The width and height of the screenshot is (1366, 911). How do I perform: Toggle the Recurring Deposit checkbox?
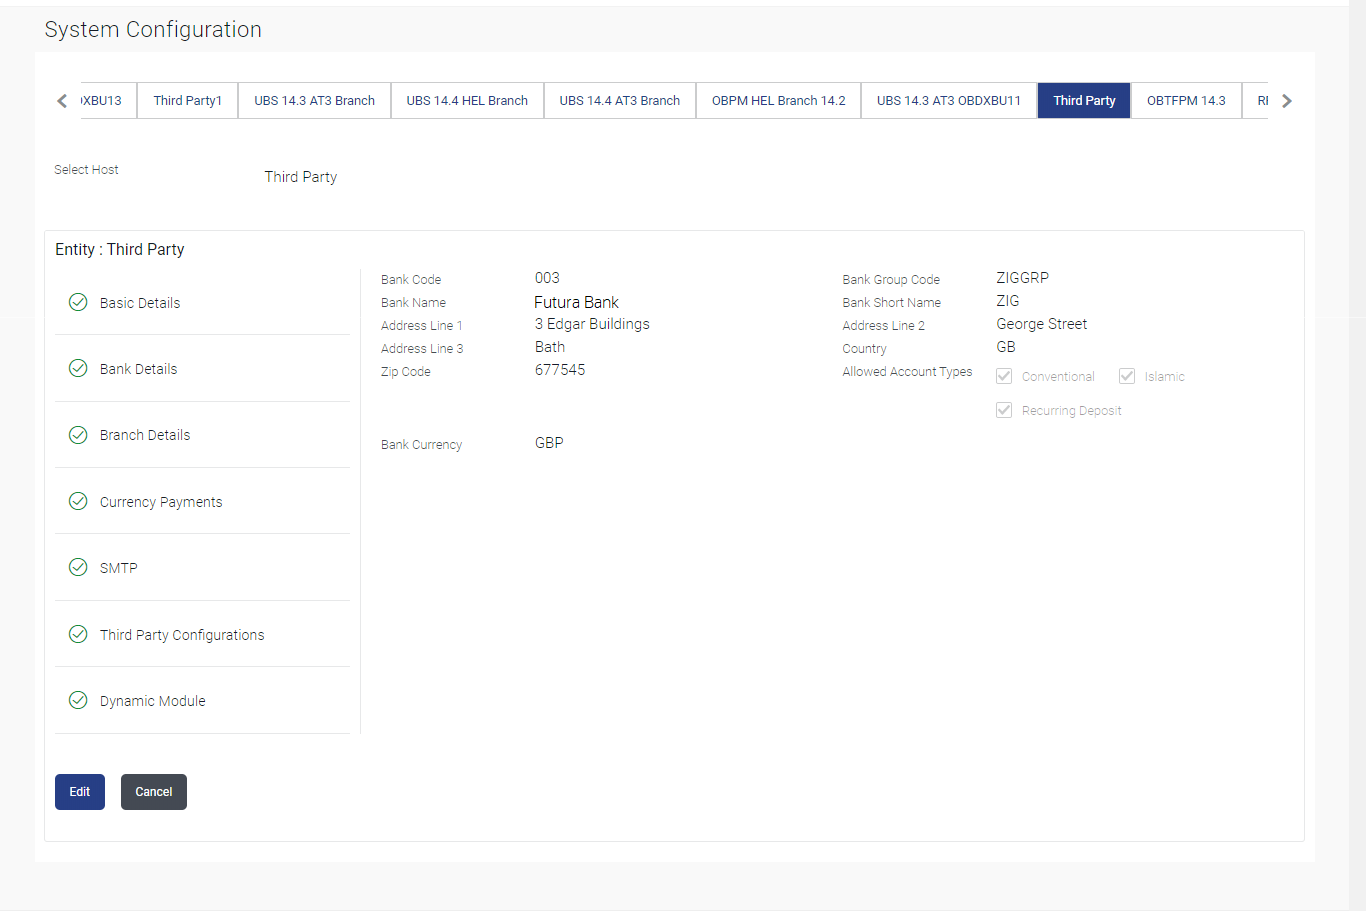(x=1004, y=410)
